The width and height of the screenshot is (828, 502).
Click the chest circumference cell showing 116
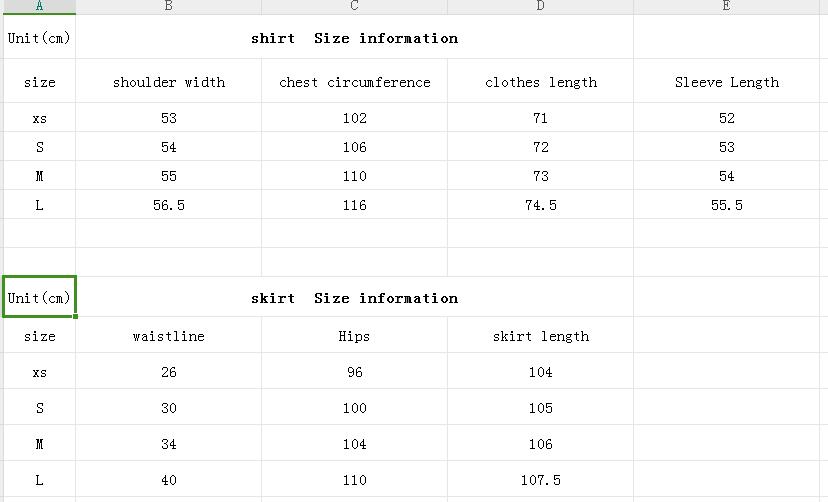[x=354, y=205]
